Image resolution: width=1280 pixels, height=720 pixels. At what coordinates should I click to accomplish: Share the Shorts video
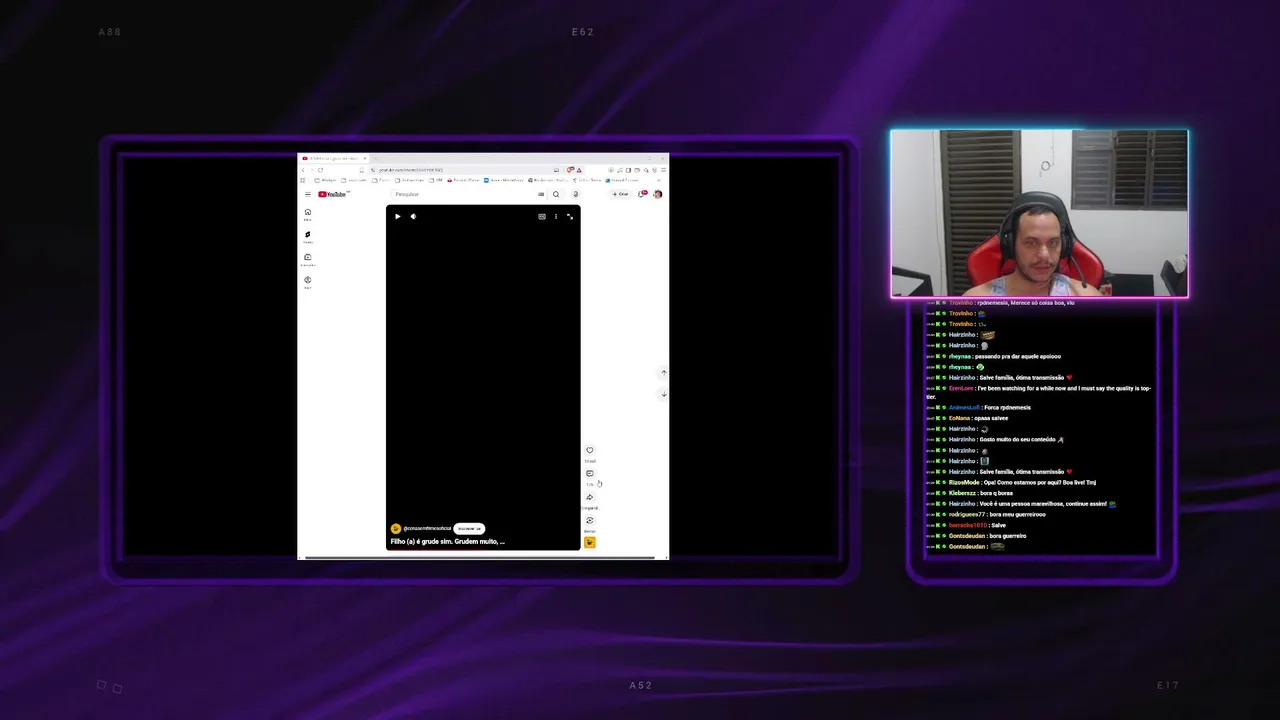click(x=590, y=497)
